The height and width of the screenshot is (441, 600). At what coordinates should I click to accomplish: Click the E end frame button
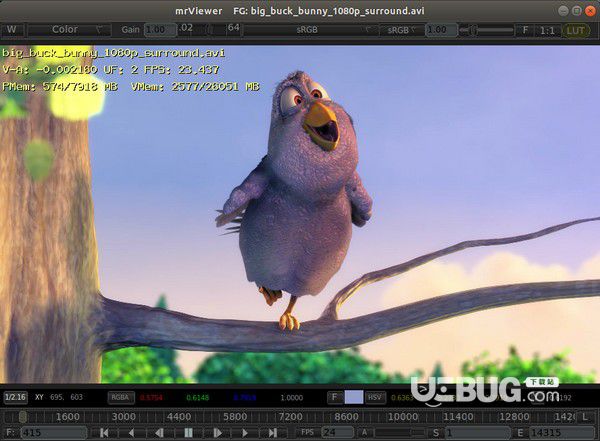point(520,433)
